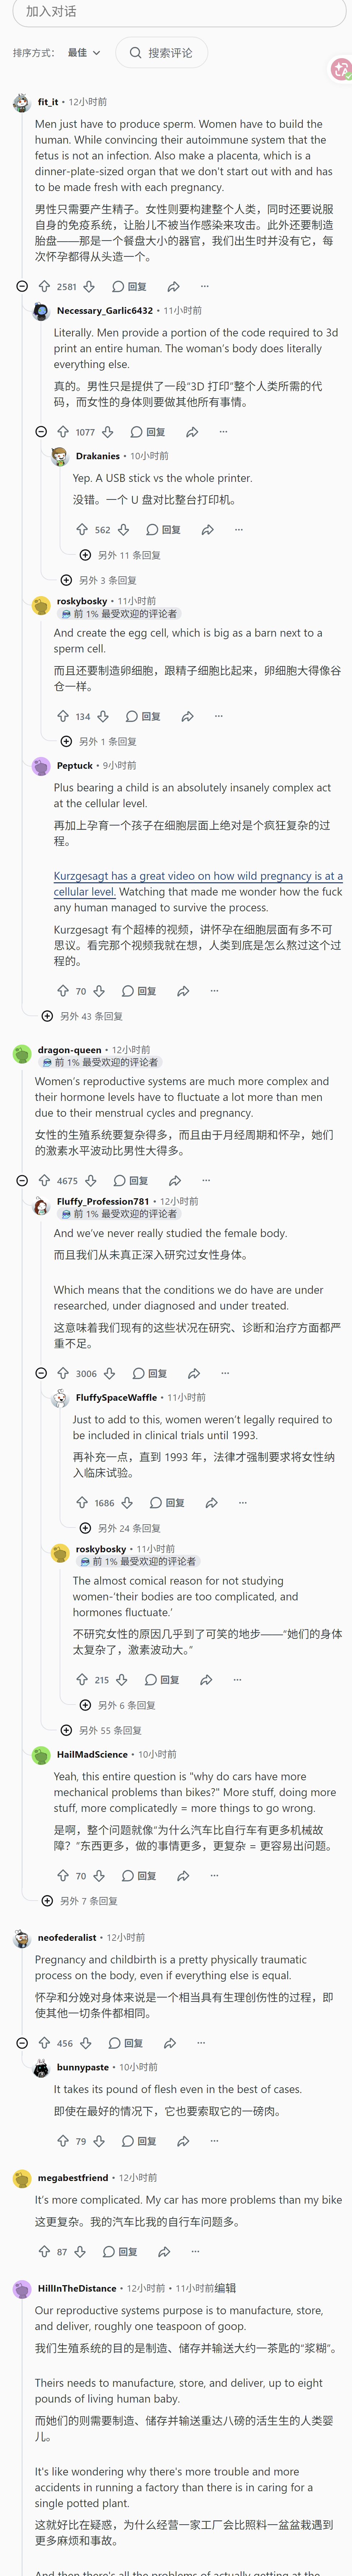The height and width of the screenshot is (2576, 352).
Task: Collapse Fluffy_Profession781's reply thread
Action: [41, 1373]
